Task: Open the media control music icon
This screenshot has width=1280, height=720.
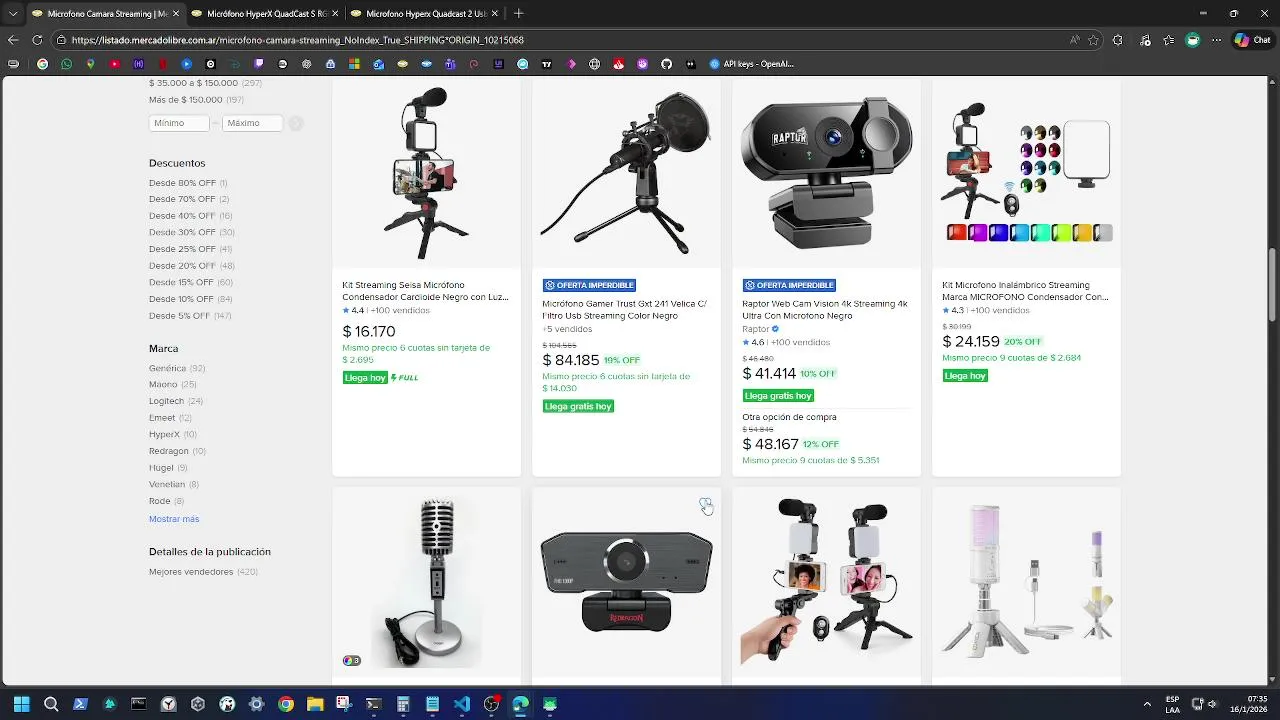Action: (1144, 40)
